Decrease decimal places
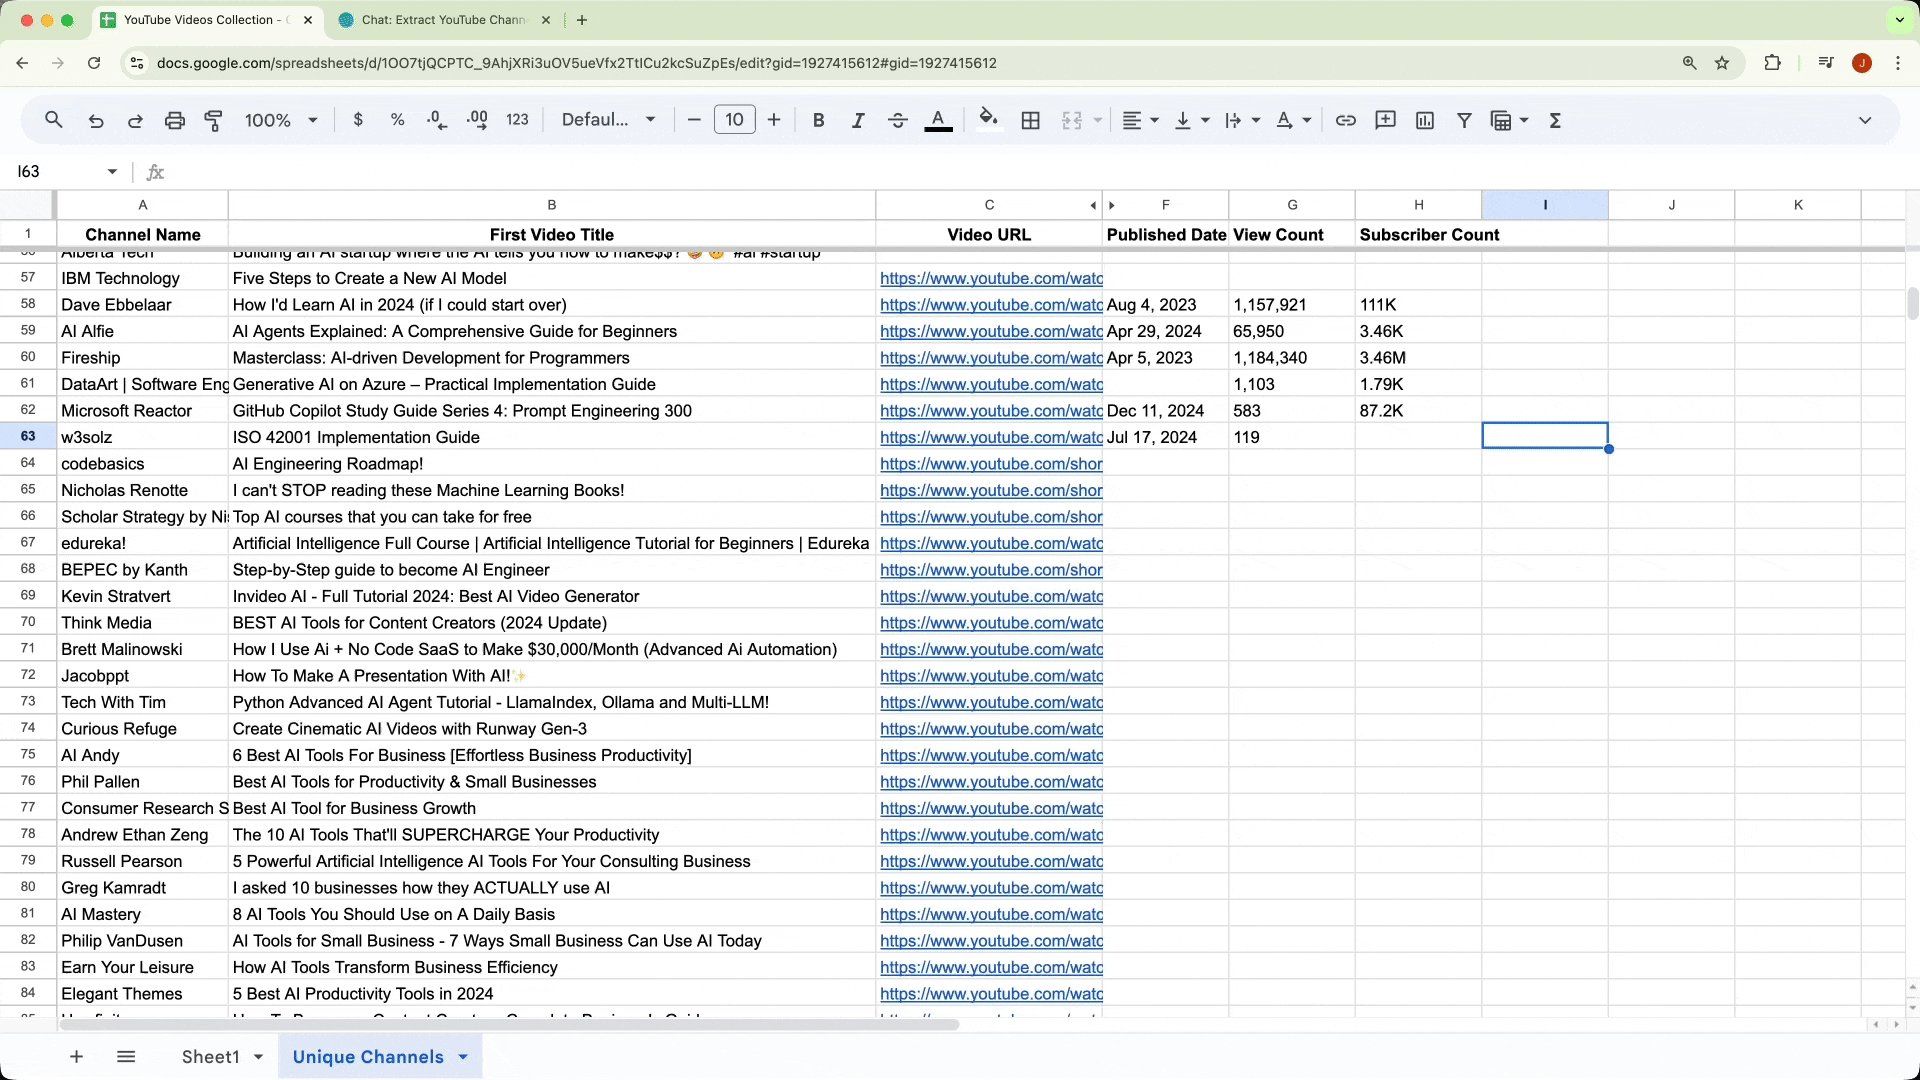 pyautogui.click(x=437, y=120)
